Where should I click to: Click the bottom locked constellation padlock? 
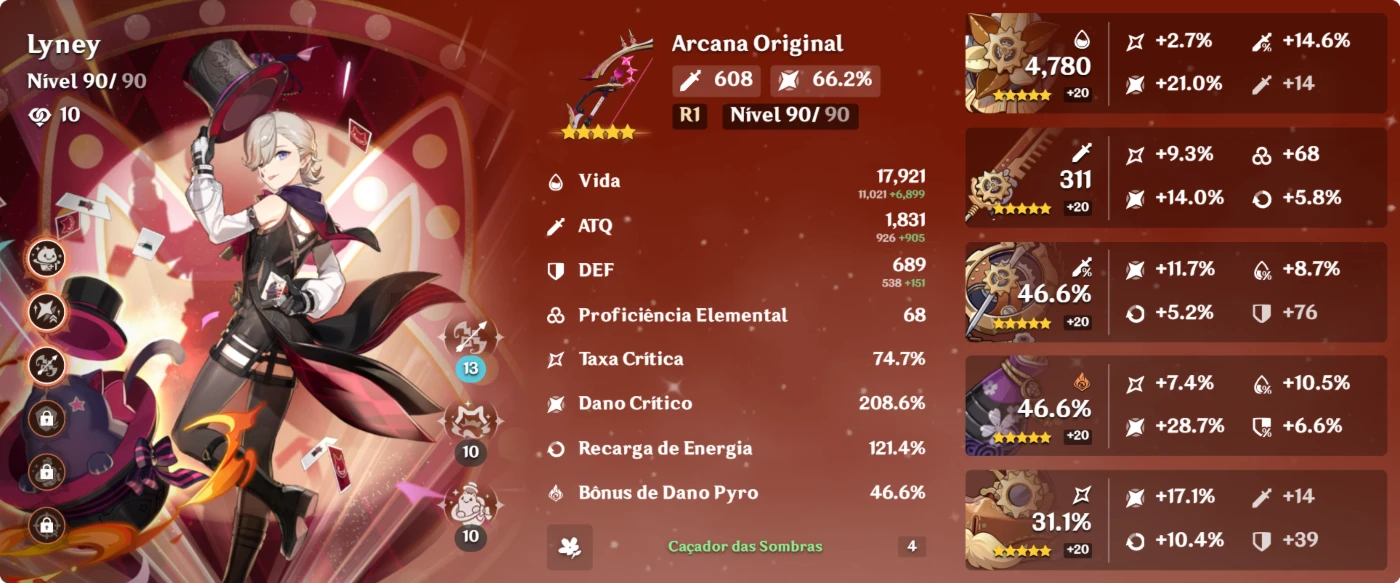[x=46, y=524]
